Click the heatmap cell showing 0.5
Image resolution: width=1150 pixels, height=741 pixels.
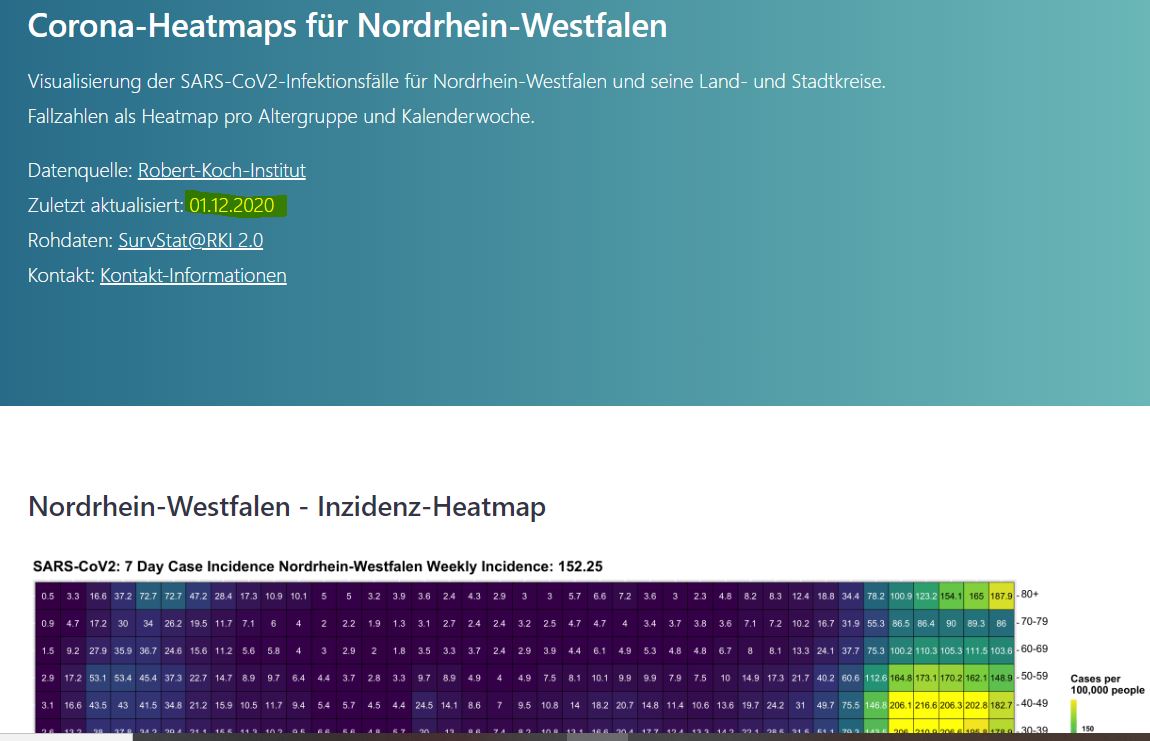coord(48,596)
